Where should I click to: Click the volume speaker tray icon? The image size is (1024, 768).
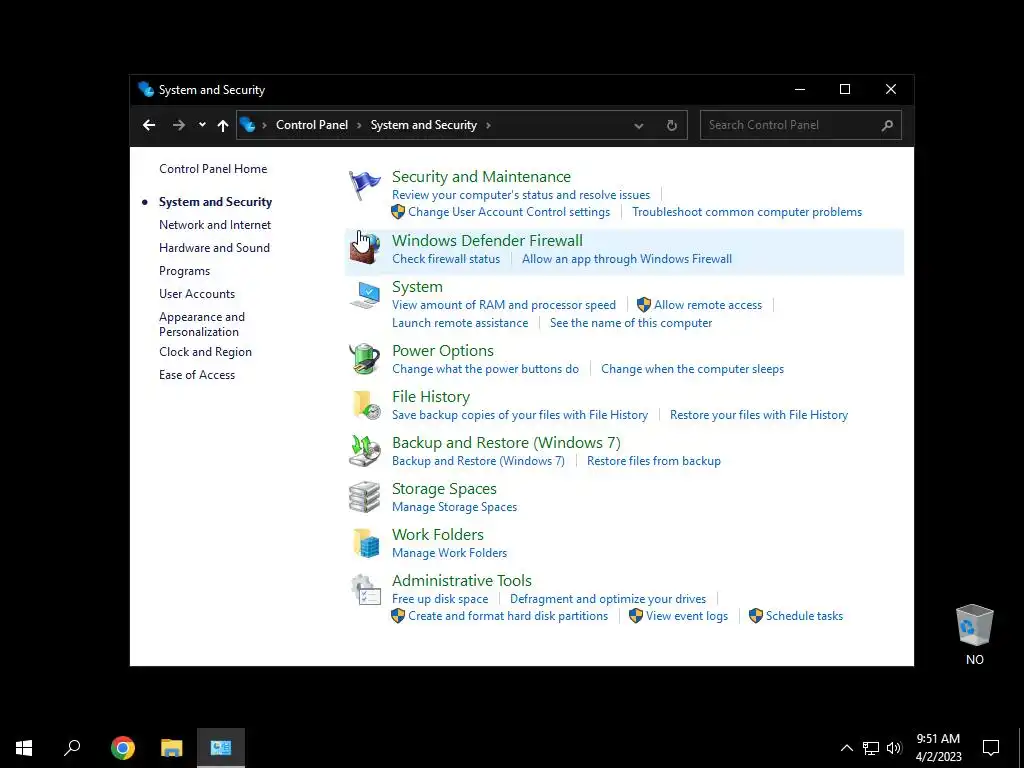click(894, 748)
